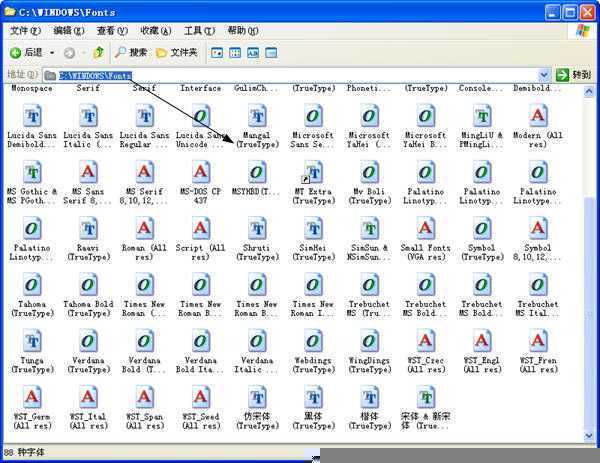Image resolution: width=600 pixels, height=463 pixels.
Task: Select the Mangal (TrueType) font icon
Action: pos(257,116)
